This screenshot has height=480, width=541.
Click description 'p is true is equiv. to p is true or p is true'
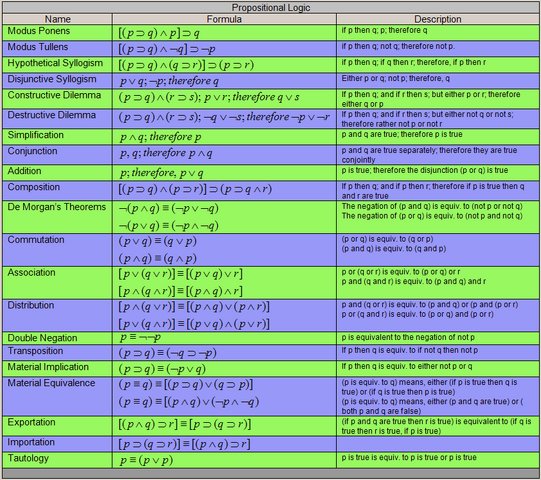tap(409, 458)
